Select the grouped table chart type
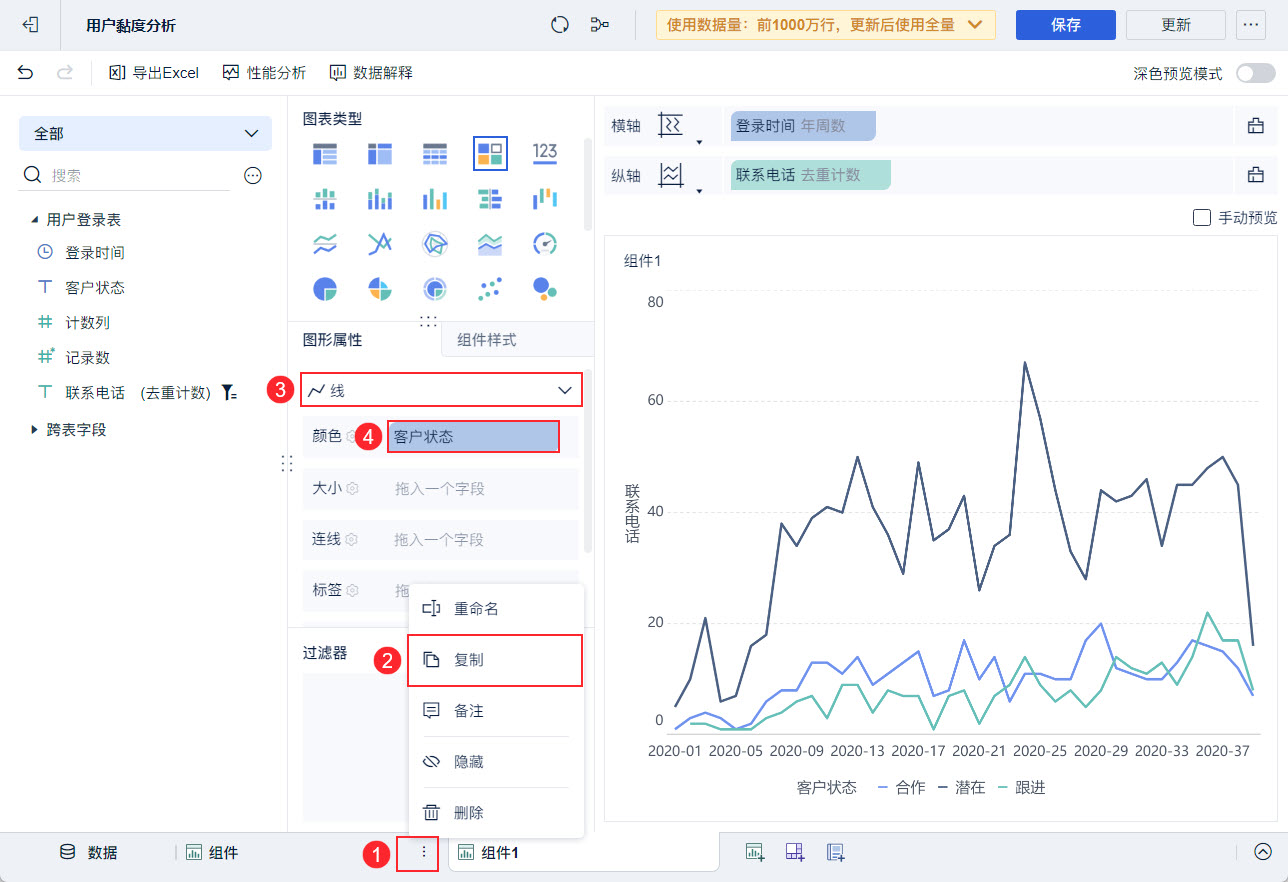The width and height of the screenshot is (1288, 882). click(x=325, y=153)
